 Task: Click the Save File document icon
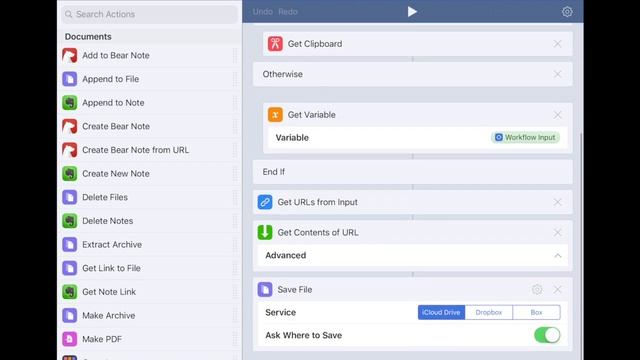(265, 289)
